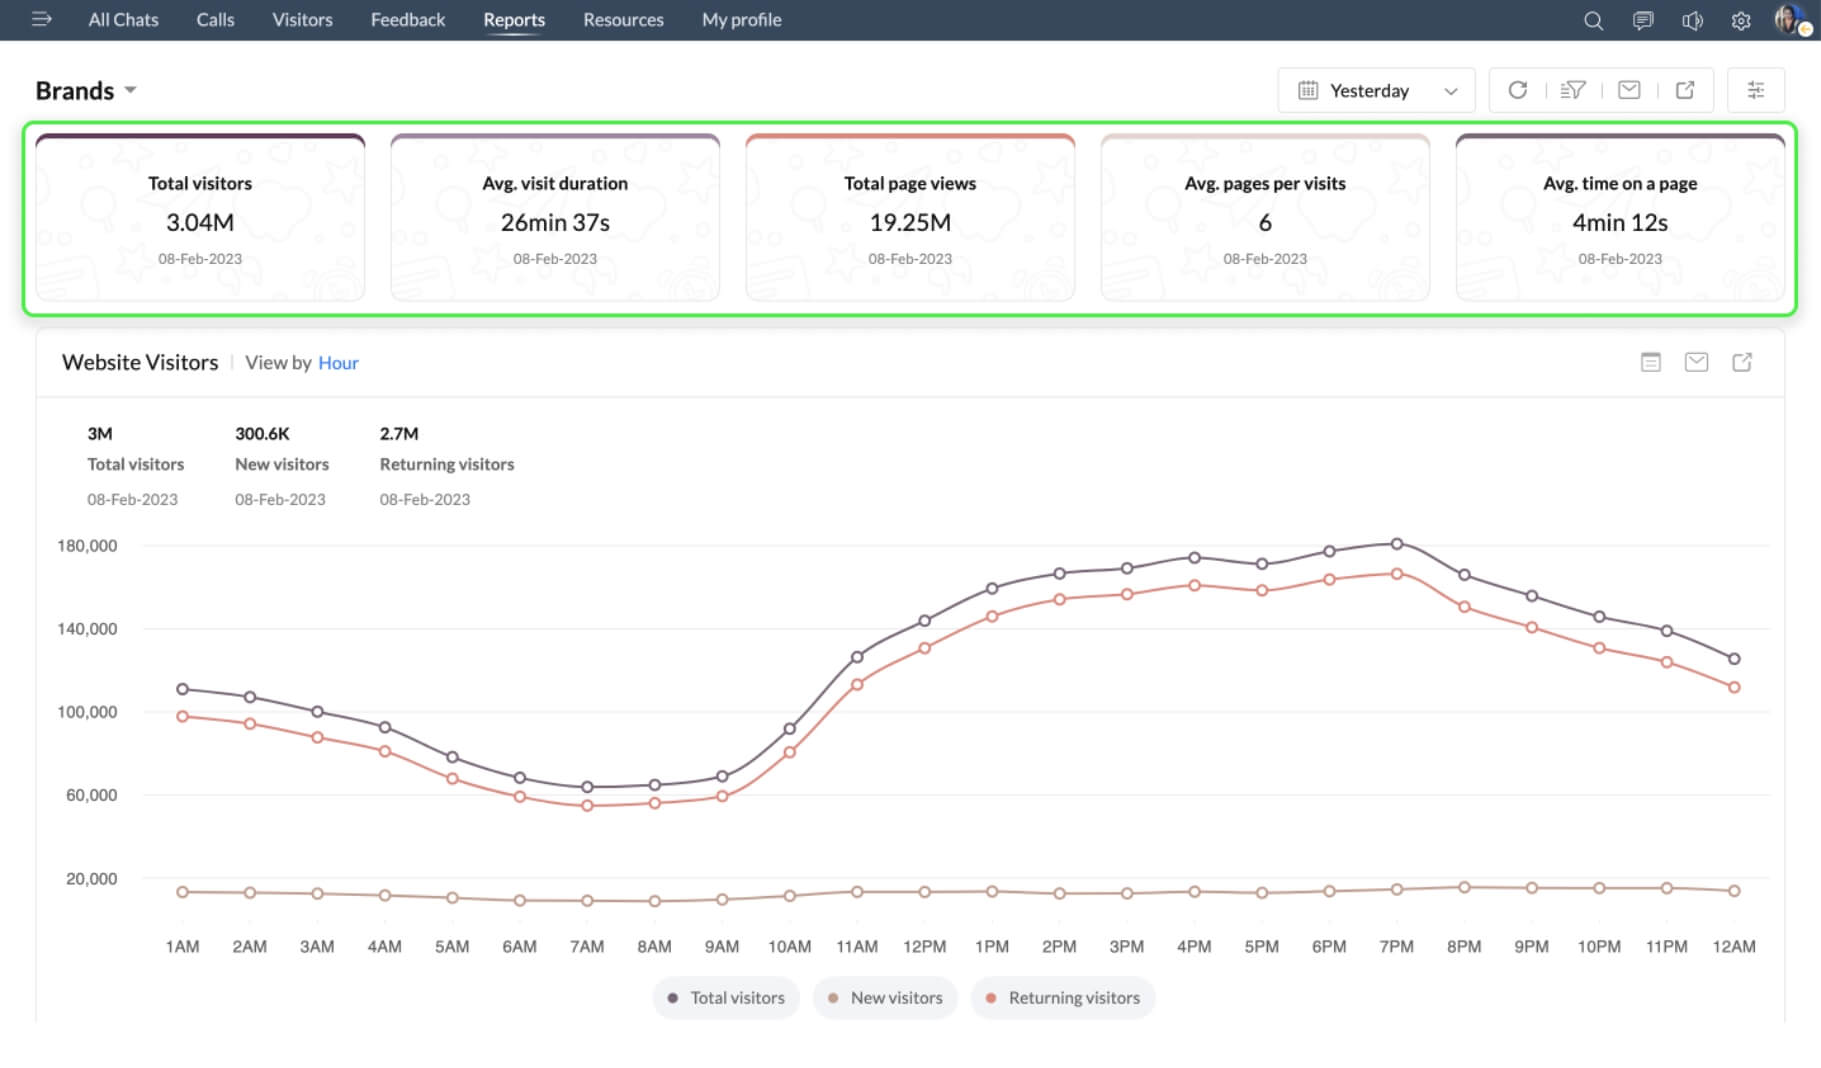Open the hamburger navigation menu
Image resolution: width=1821 pixels, height=1068 pixels.
coord(41,19)
